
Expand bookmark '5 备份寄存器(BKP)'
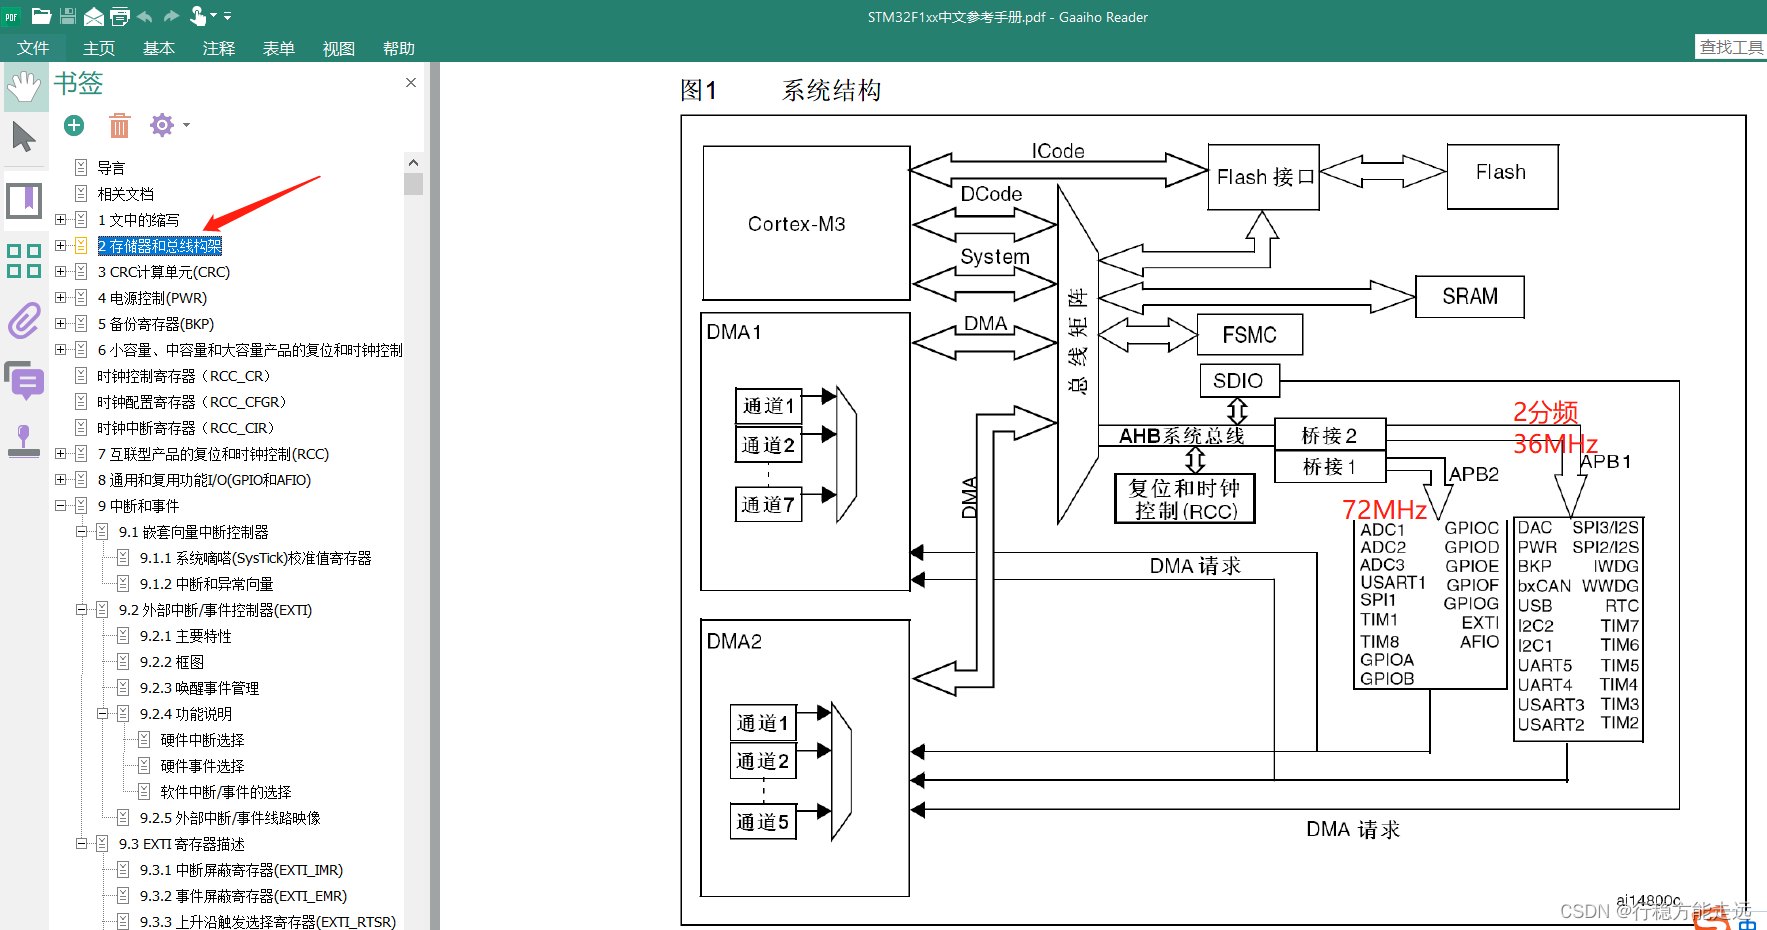[61, 324]
